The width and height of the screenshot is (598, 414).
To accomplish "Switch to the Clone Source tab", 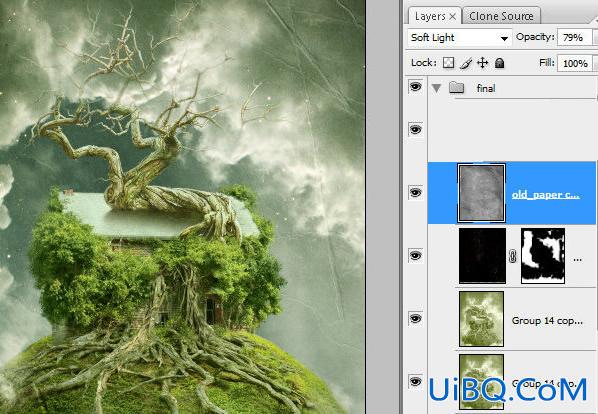I will pos(501,16).
